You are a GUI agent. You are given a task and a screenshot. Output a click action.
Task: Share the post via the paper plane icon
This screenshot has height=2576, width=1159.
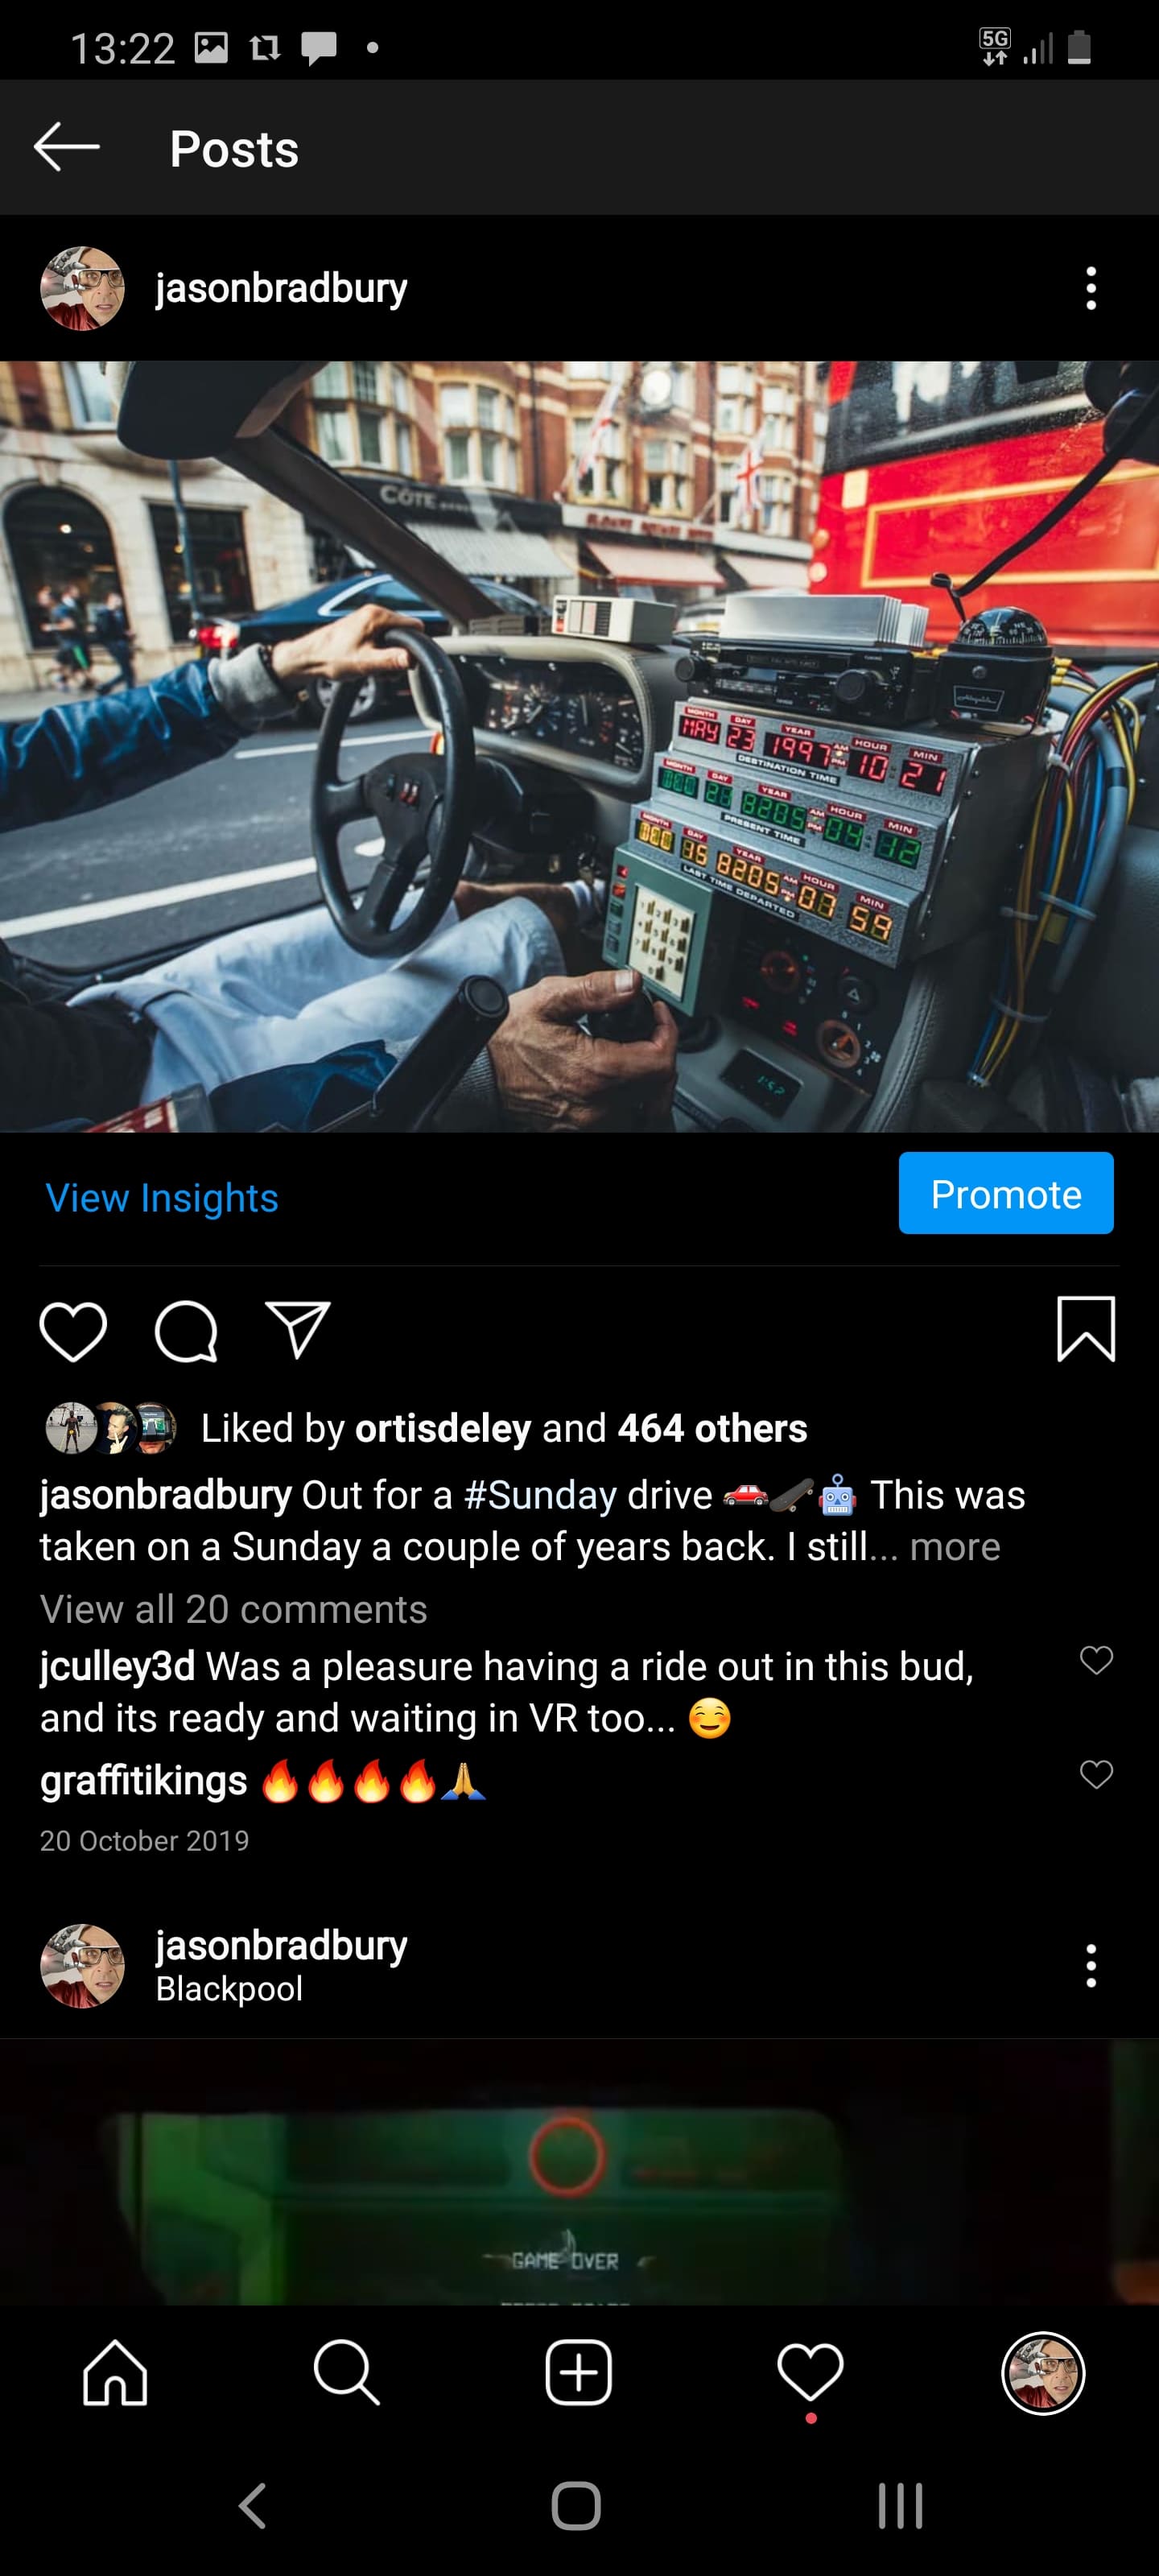click(297, 1329)
